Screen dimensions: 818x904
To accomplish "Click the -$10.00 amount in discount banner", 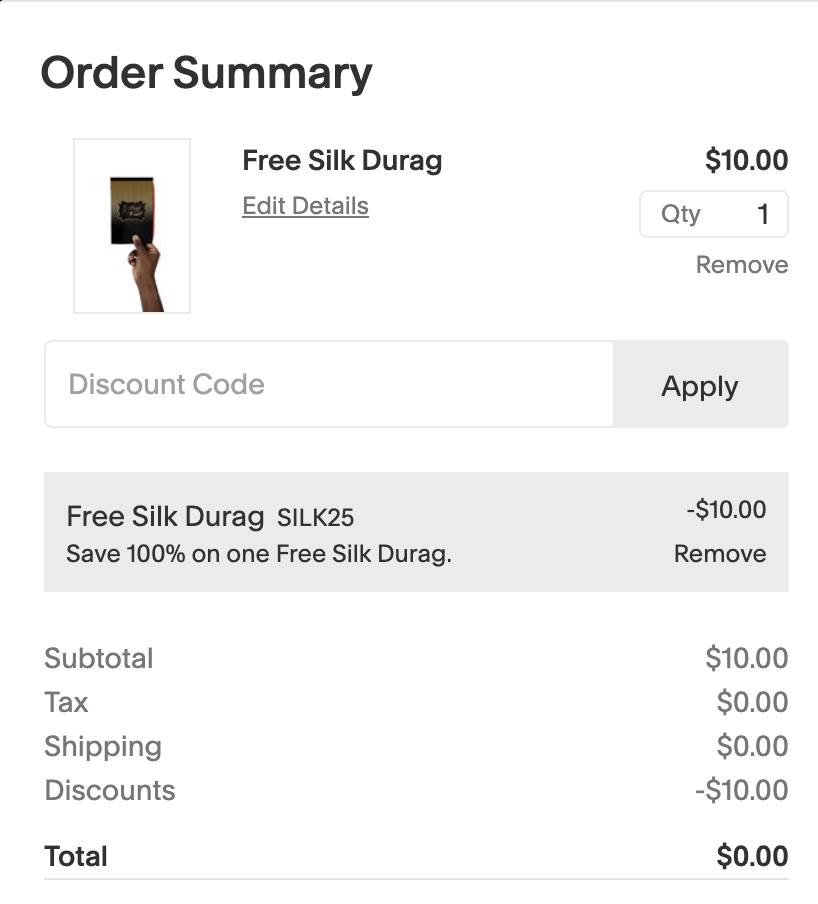I will click(726, 510).
